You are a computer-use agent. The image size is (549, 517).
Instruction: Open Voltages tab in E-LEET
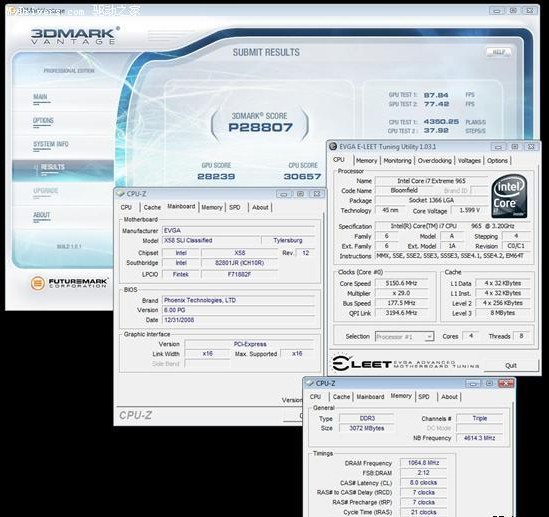469,161
